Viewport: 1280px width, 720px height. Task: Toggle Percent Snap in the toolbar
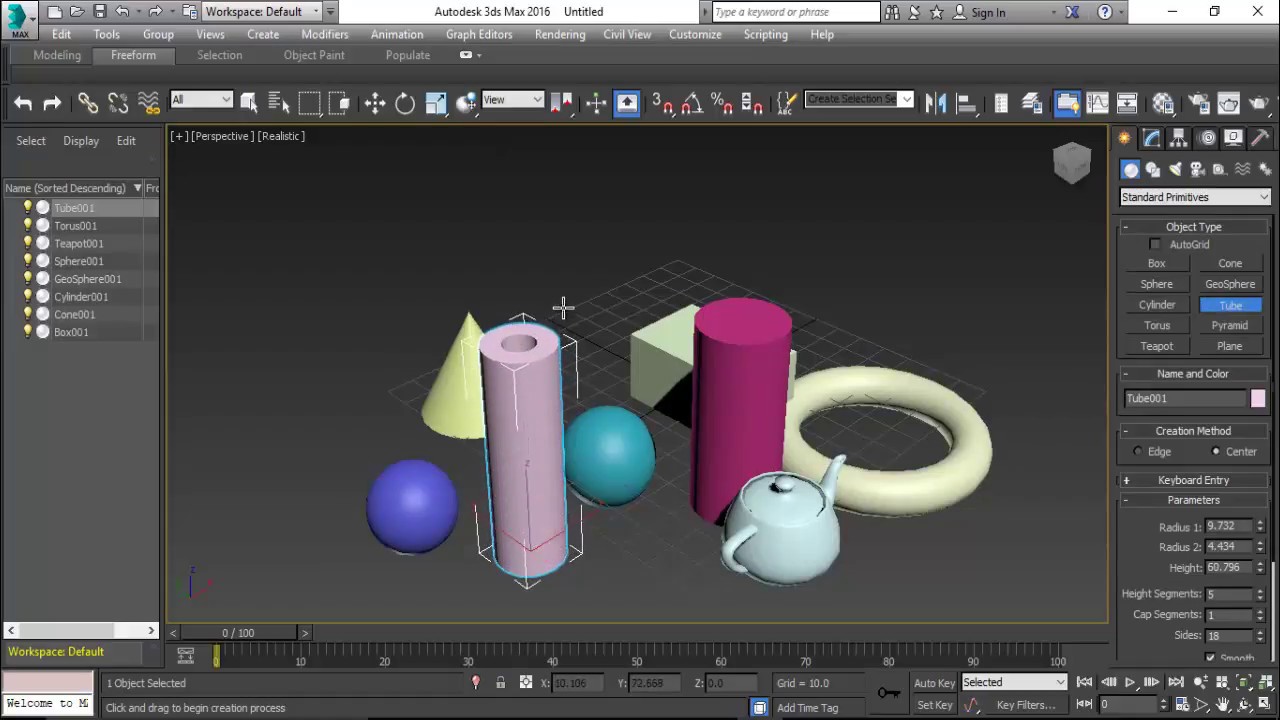721,102
